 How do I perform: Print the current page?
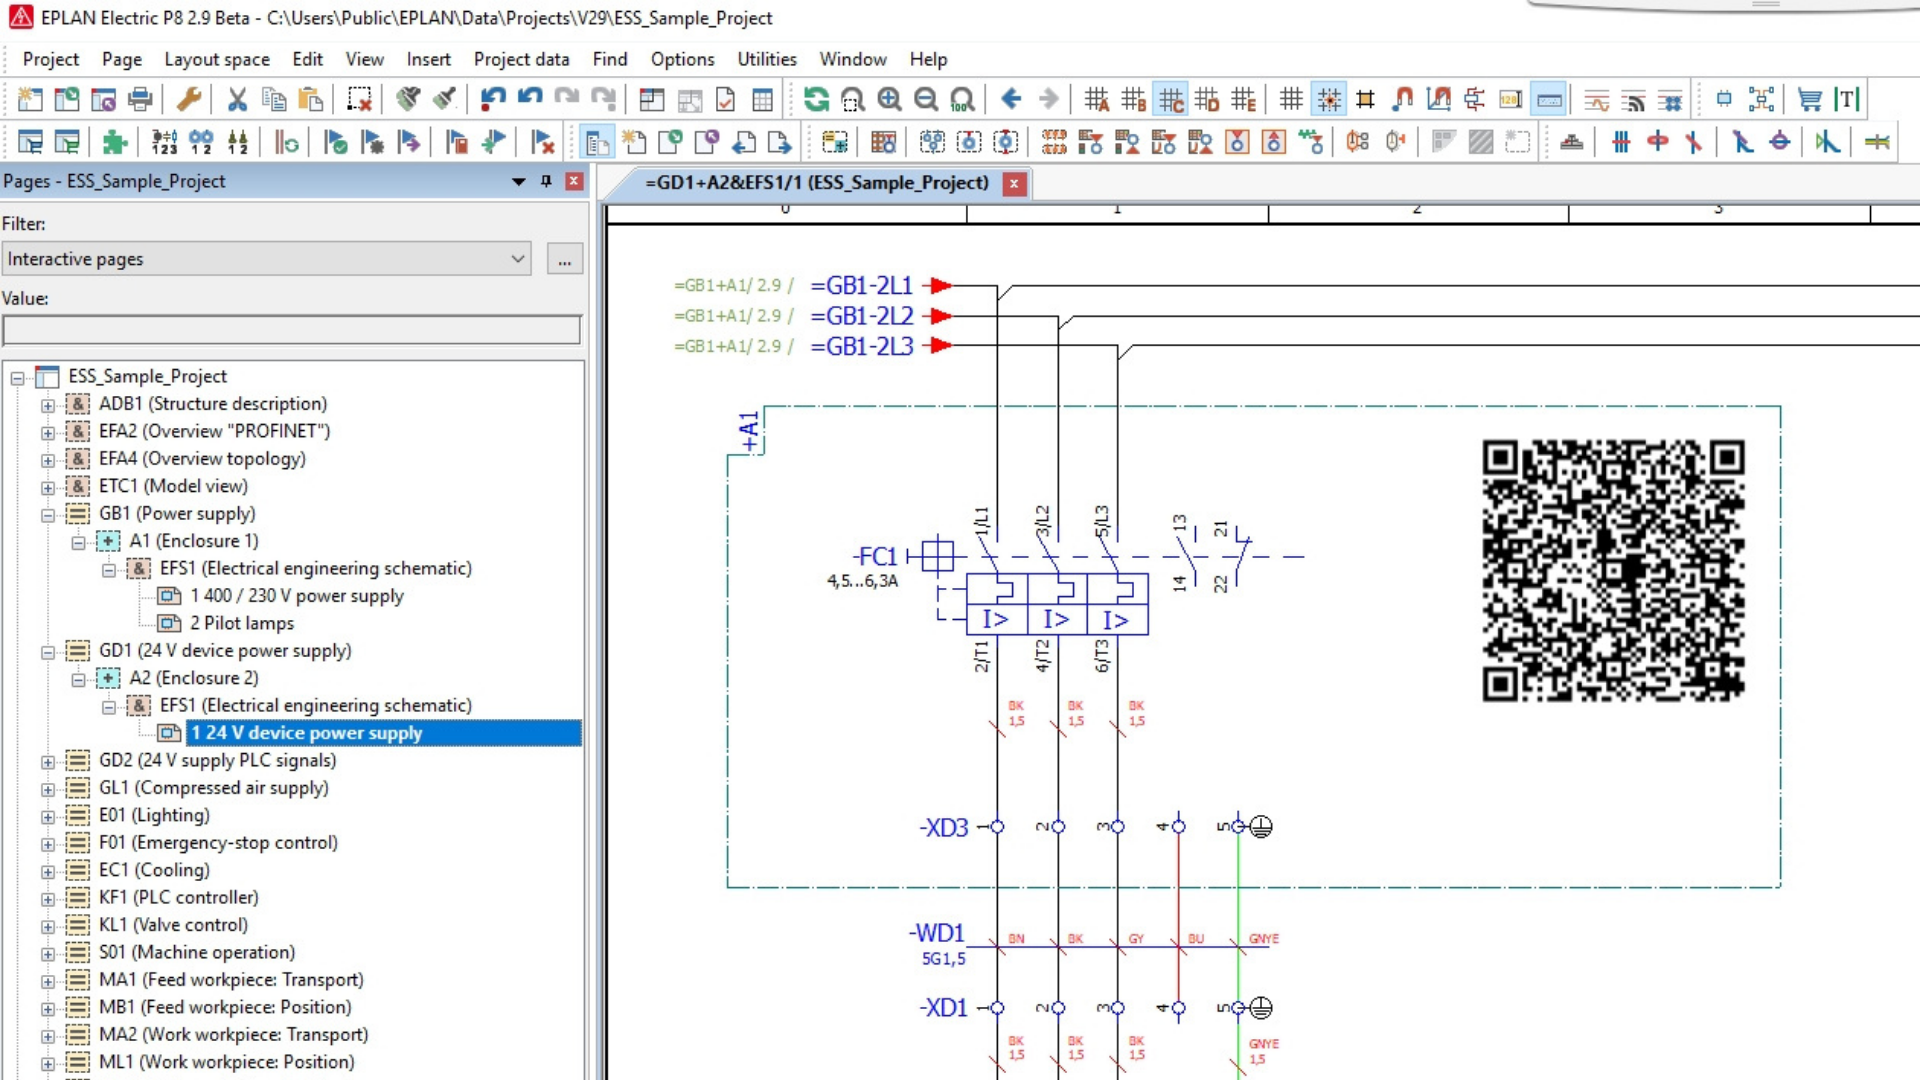140,99
